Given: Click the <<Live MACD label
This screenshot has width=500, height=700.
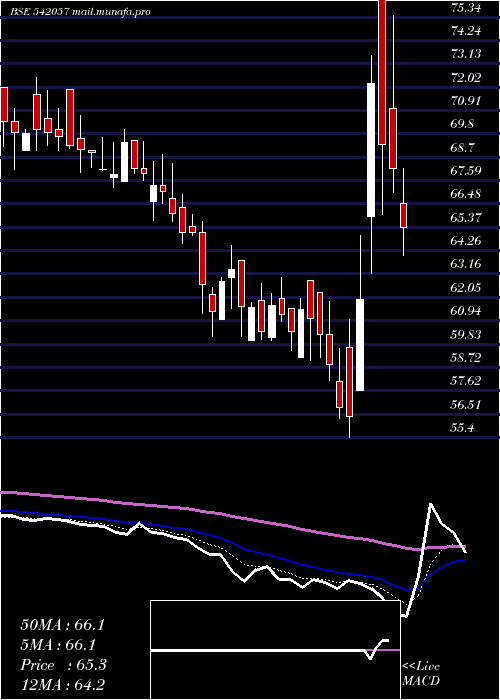Looking at the screenshot, I should pos(421,673).
